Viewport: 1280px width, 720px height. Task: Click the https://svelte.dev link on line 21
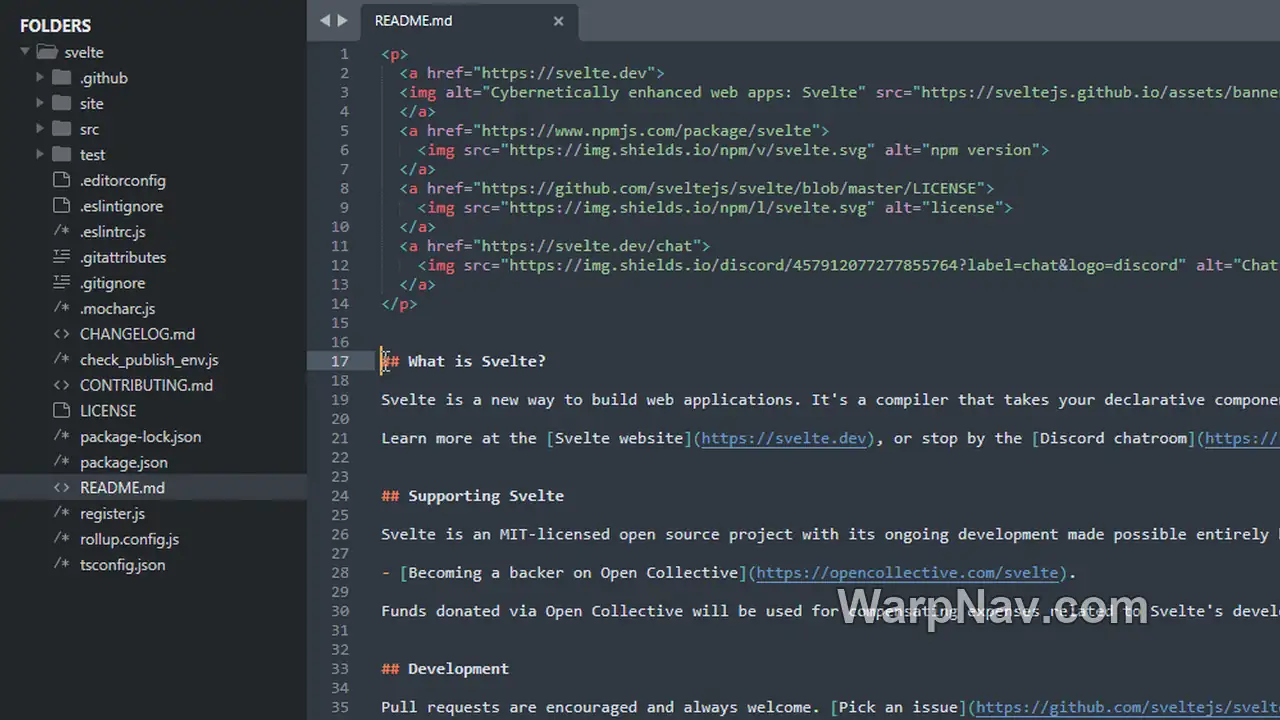(x=784, y=438)
